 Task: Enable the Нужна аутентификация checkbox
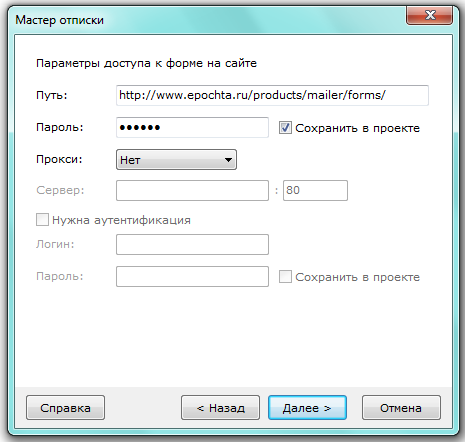42,220
